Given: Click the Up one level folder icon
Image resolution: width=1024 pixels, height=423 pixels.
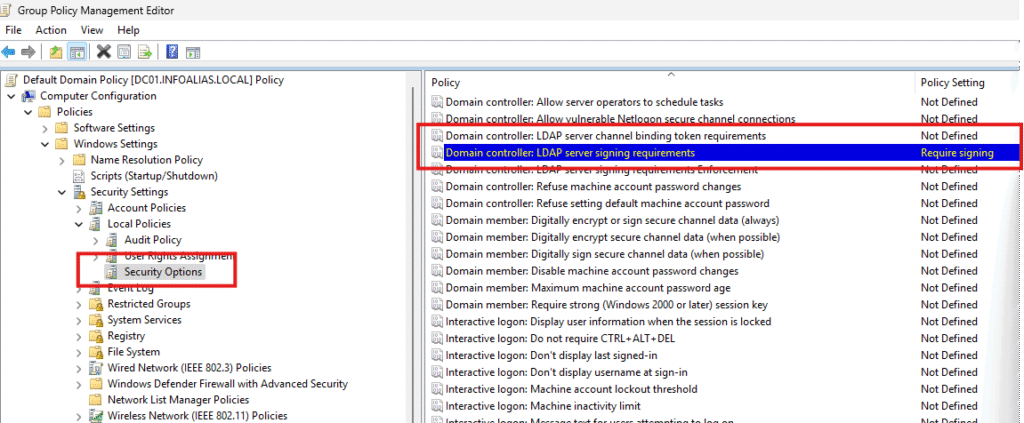Looking at the screenshot, I should click(56, 52).
